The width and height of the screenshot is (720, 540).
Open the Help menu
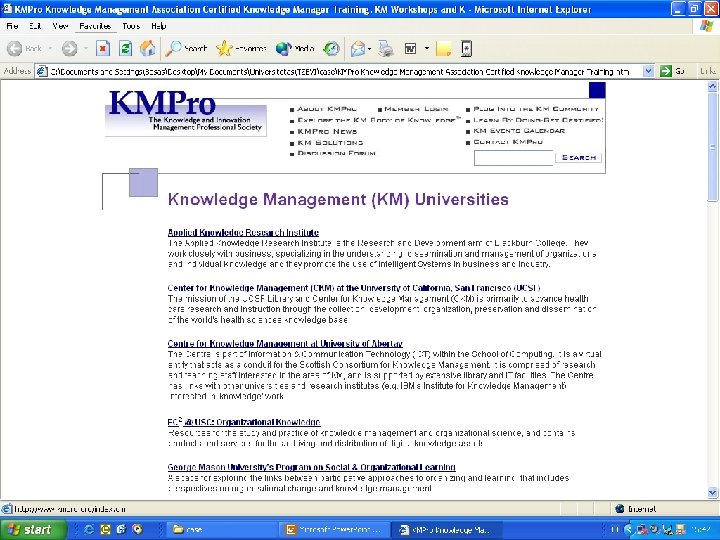158,26
